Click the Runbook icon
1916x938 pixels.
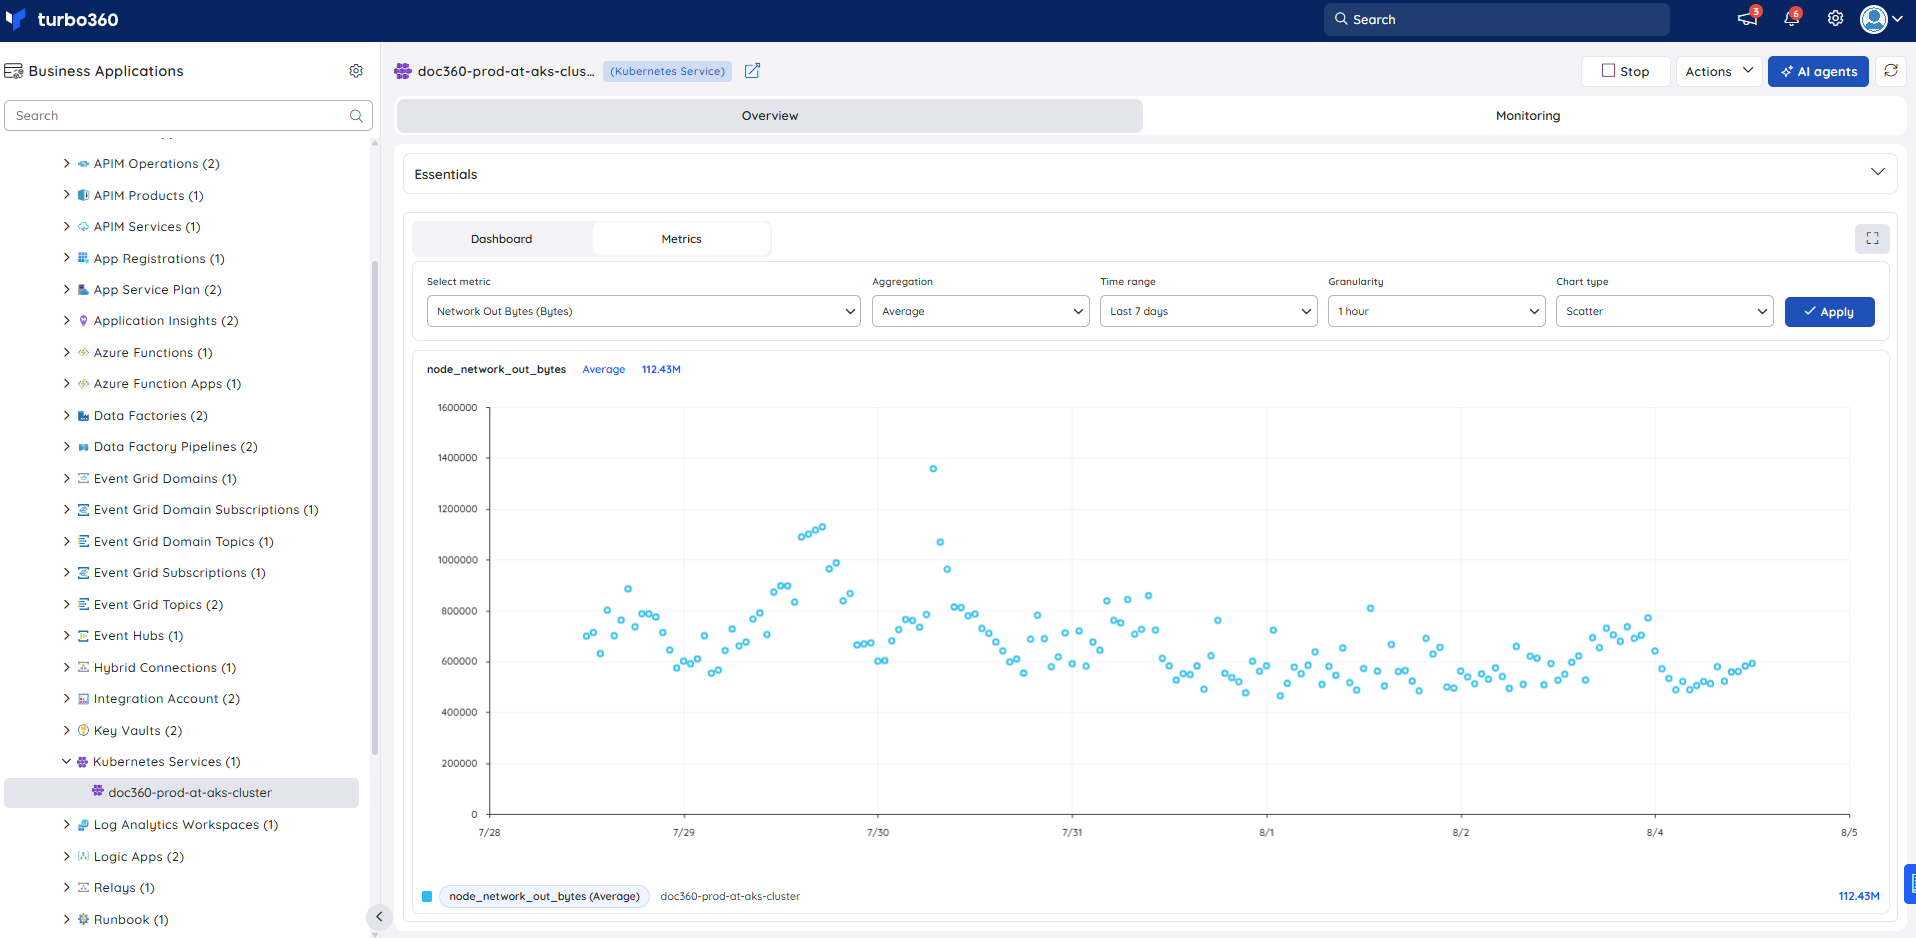83,920
